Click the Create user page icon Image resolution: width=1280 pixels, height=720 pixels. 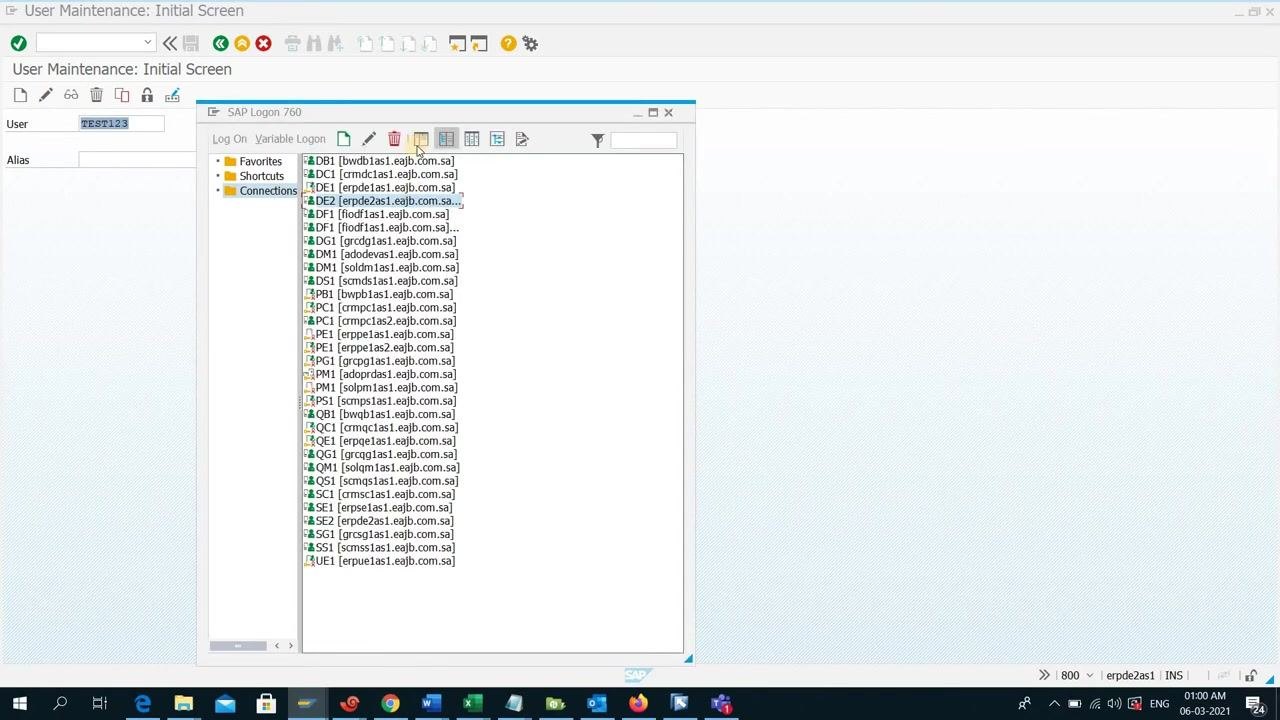(20, 95)
